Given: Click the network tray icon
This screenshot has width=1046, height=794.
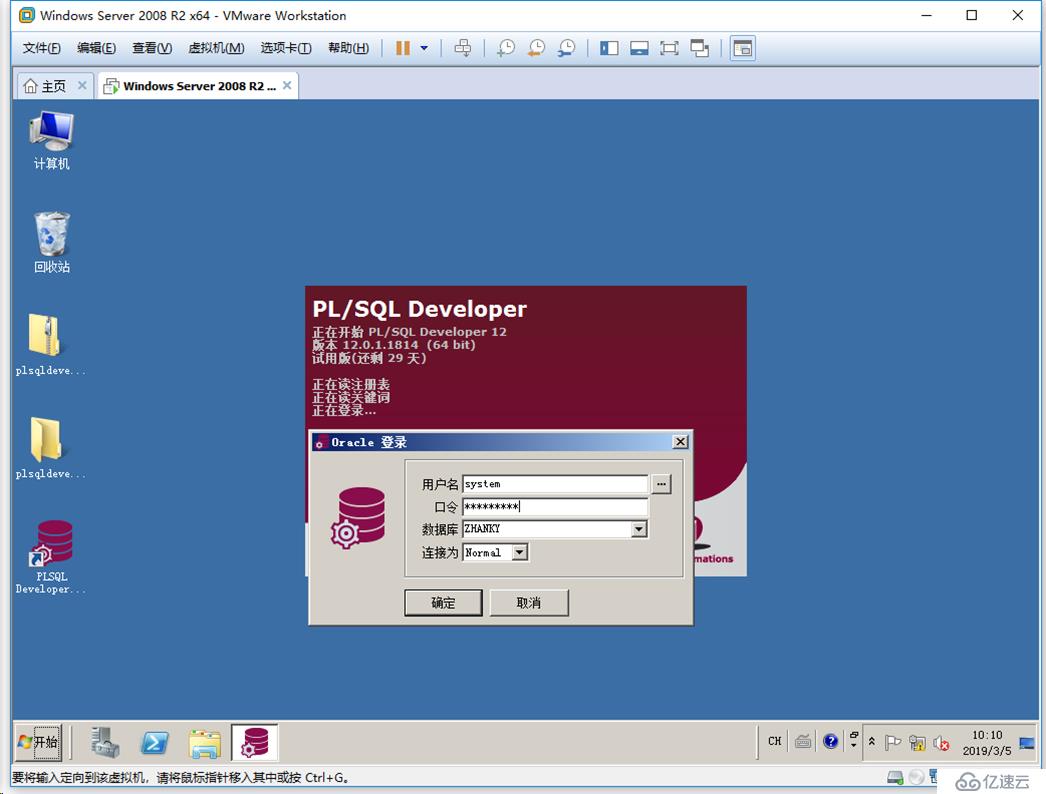Looking at the screenshot, I should pos(917,743).
